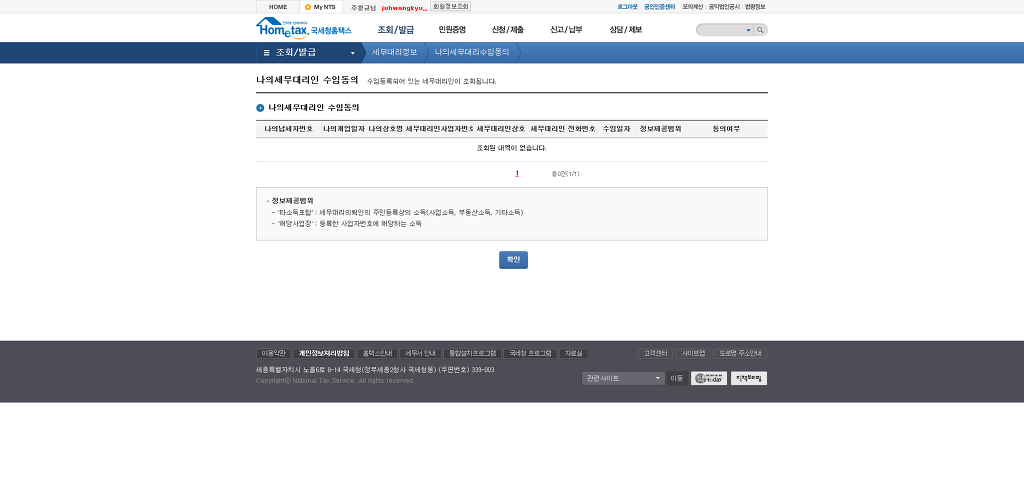Open the My NTS tab
This screenshot has height=498, width=1024.
point(321,7)
